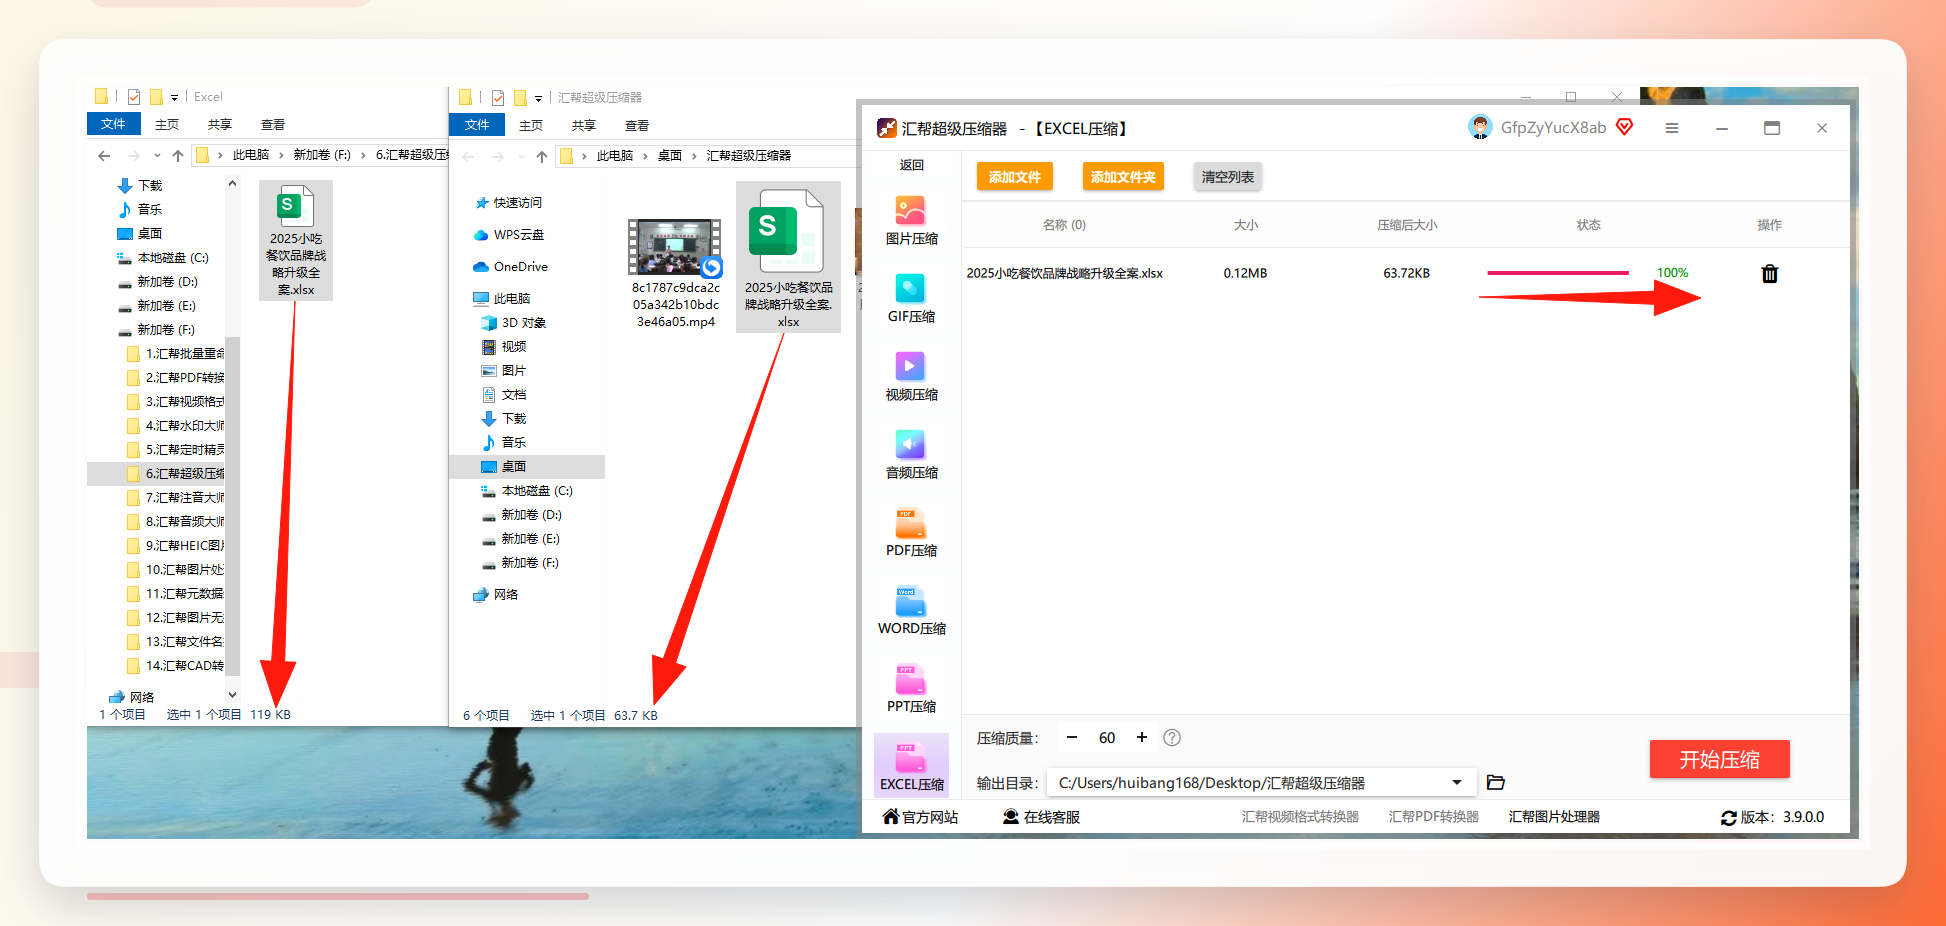Open the 共享 tab in the desktop Explorer window
The image size is (1946, 926).
[584, 125]
